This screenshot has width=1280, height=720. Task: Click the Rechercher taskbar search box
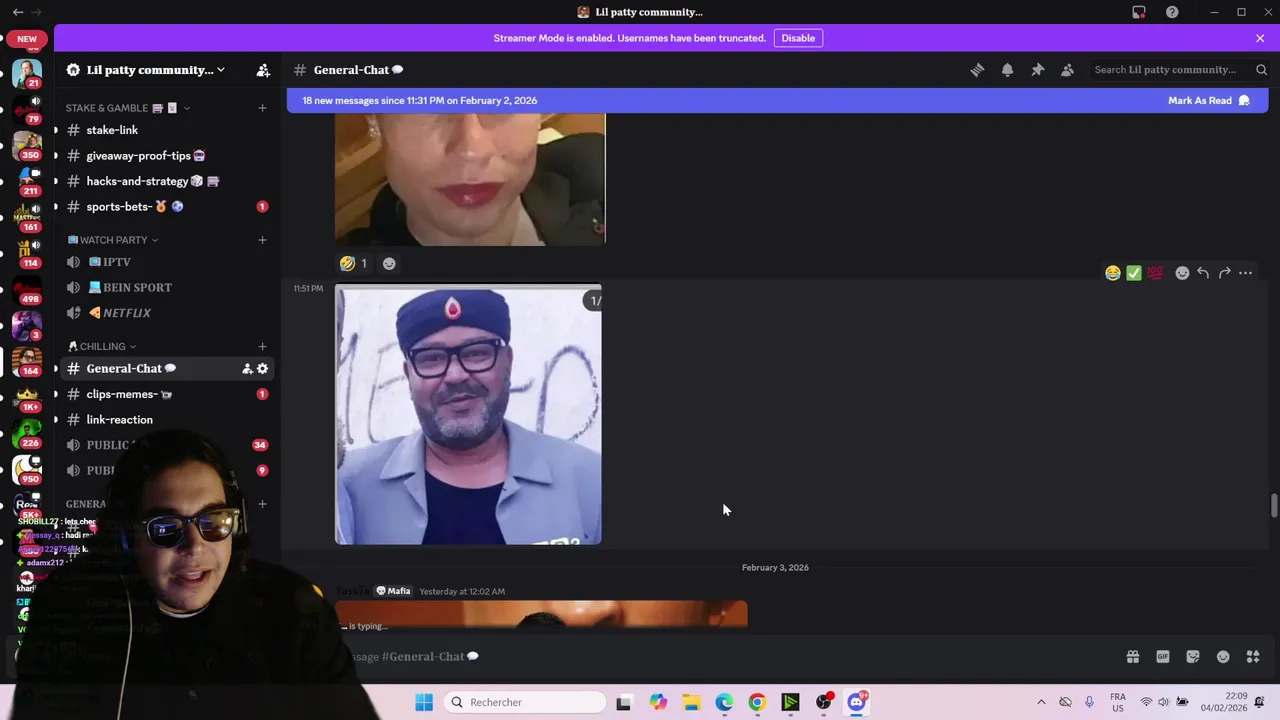[x=524, y=702]
